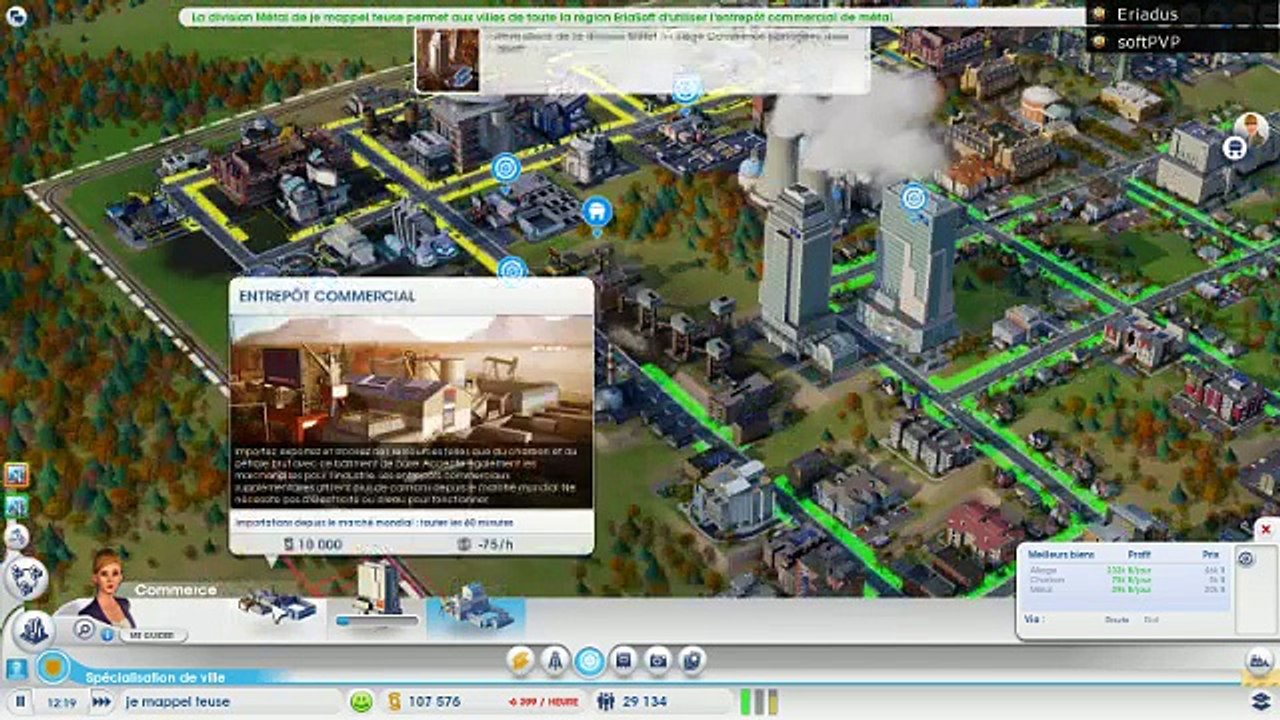
Task: Select the Métal row in Meilleurs biens
Action: (1127, 589)
